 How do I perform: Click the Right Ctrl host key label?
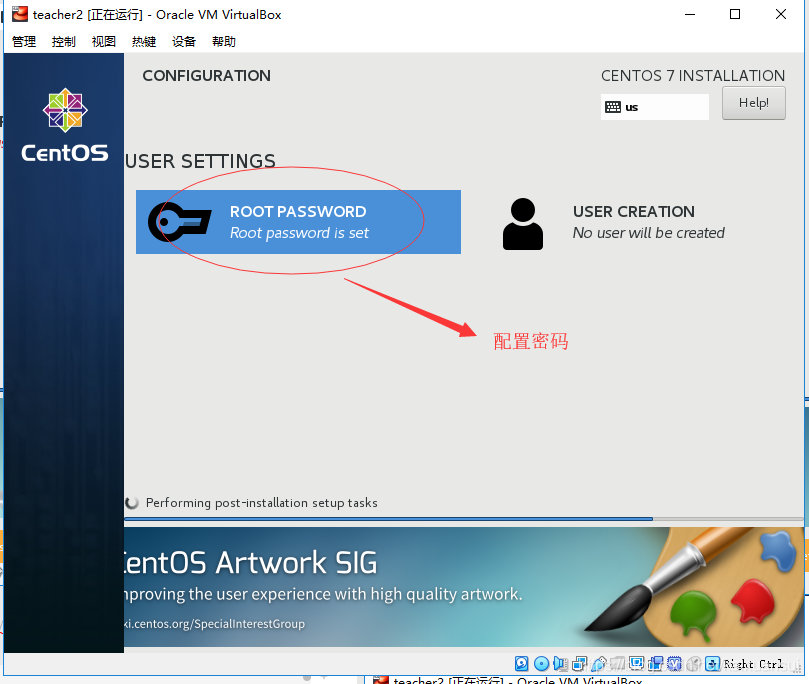coord(754,664)
